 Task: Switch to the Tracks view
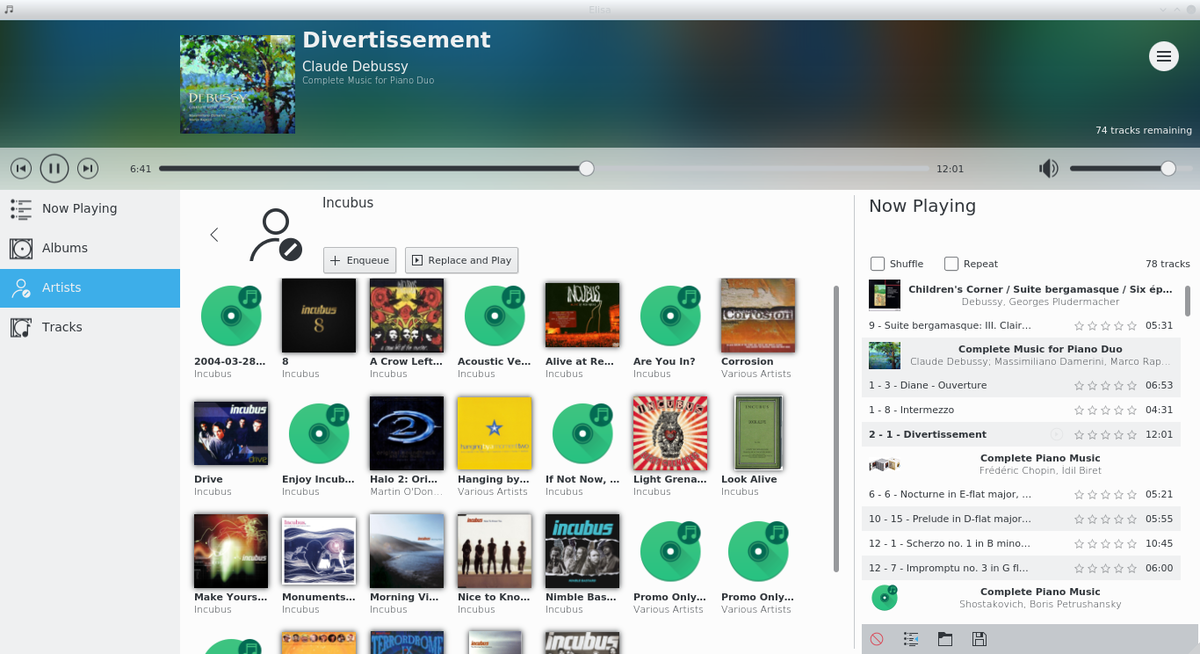coord(62,327)
